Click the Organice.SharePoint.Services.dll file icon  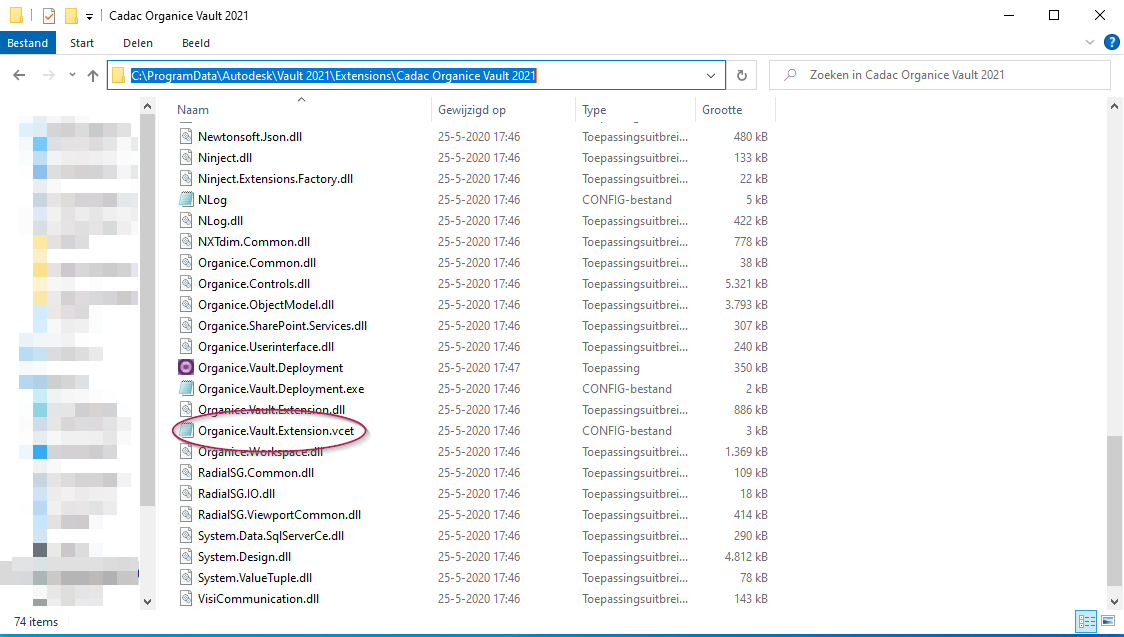click(186, 325)
